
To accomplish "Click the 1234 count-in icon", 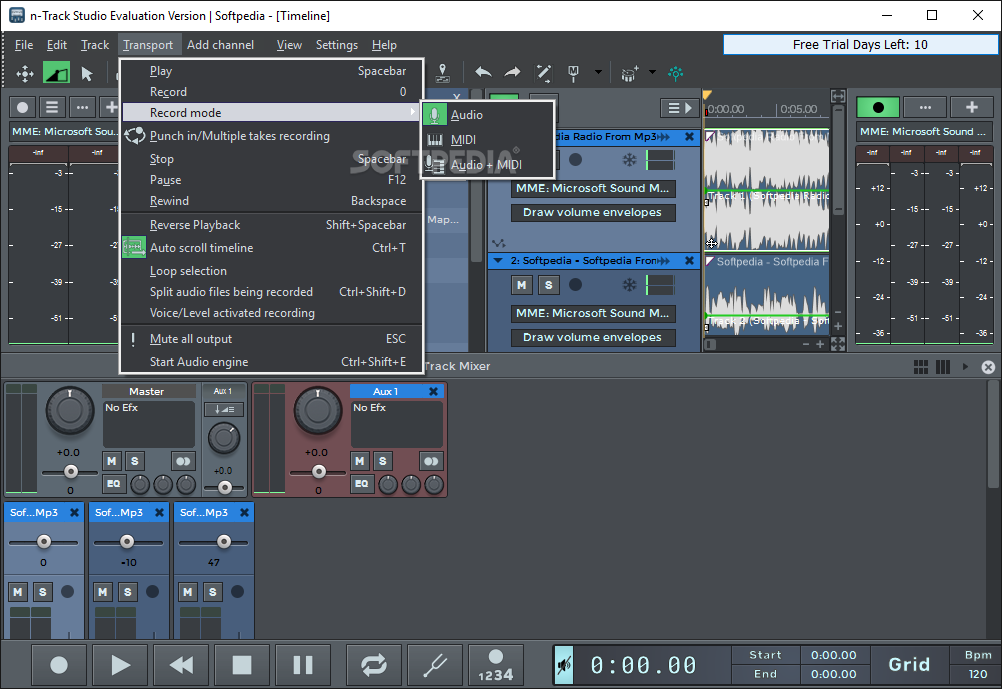I will click(495, 665).
